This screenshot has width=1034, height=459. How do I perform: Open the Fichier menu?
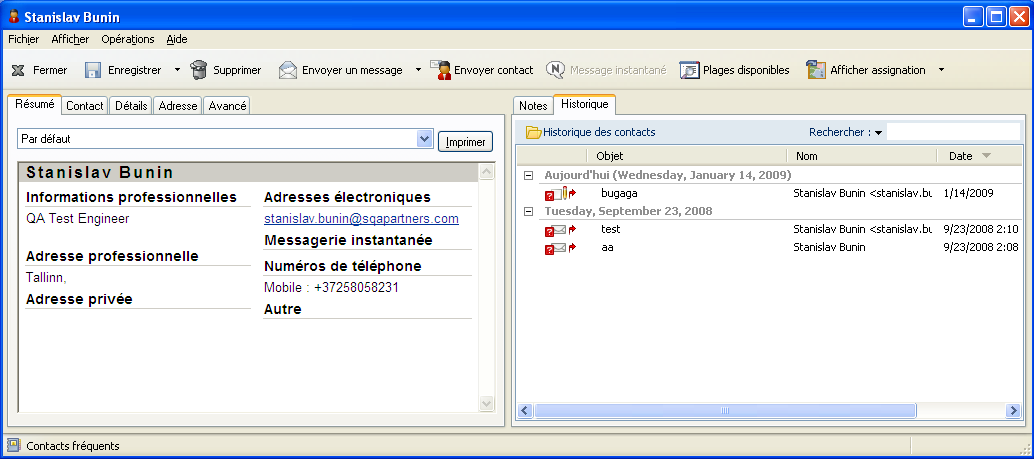click(x=24, y=40)
